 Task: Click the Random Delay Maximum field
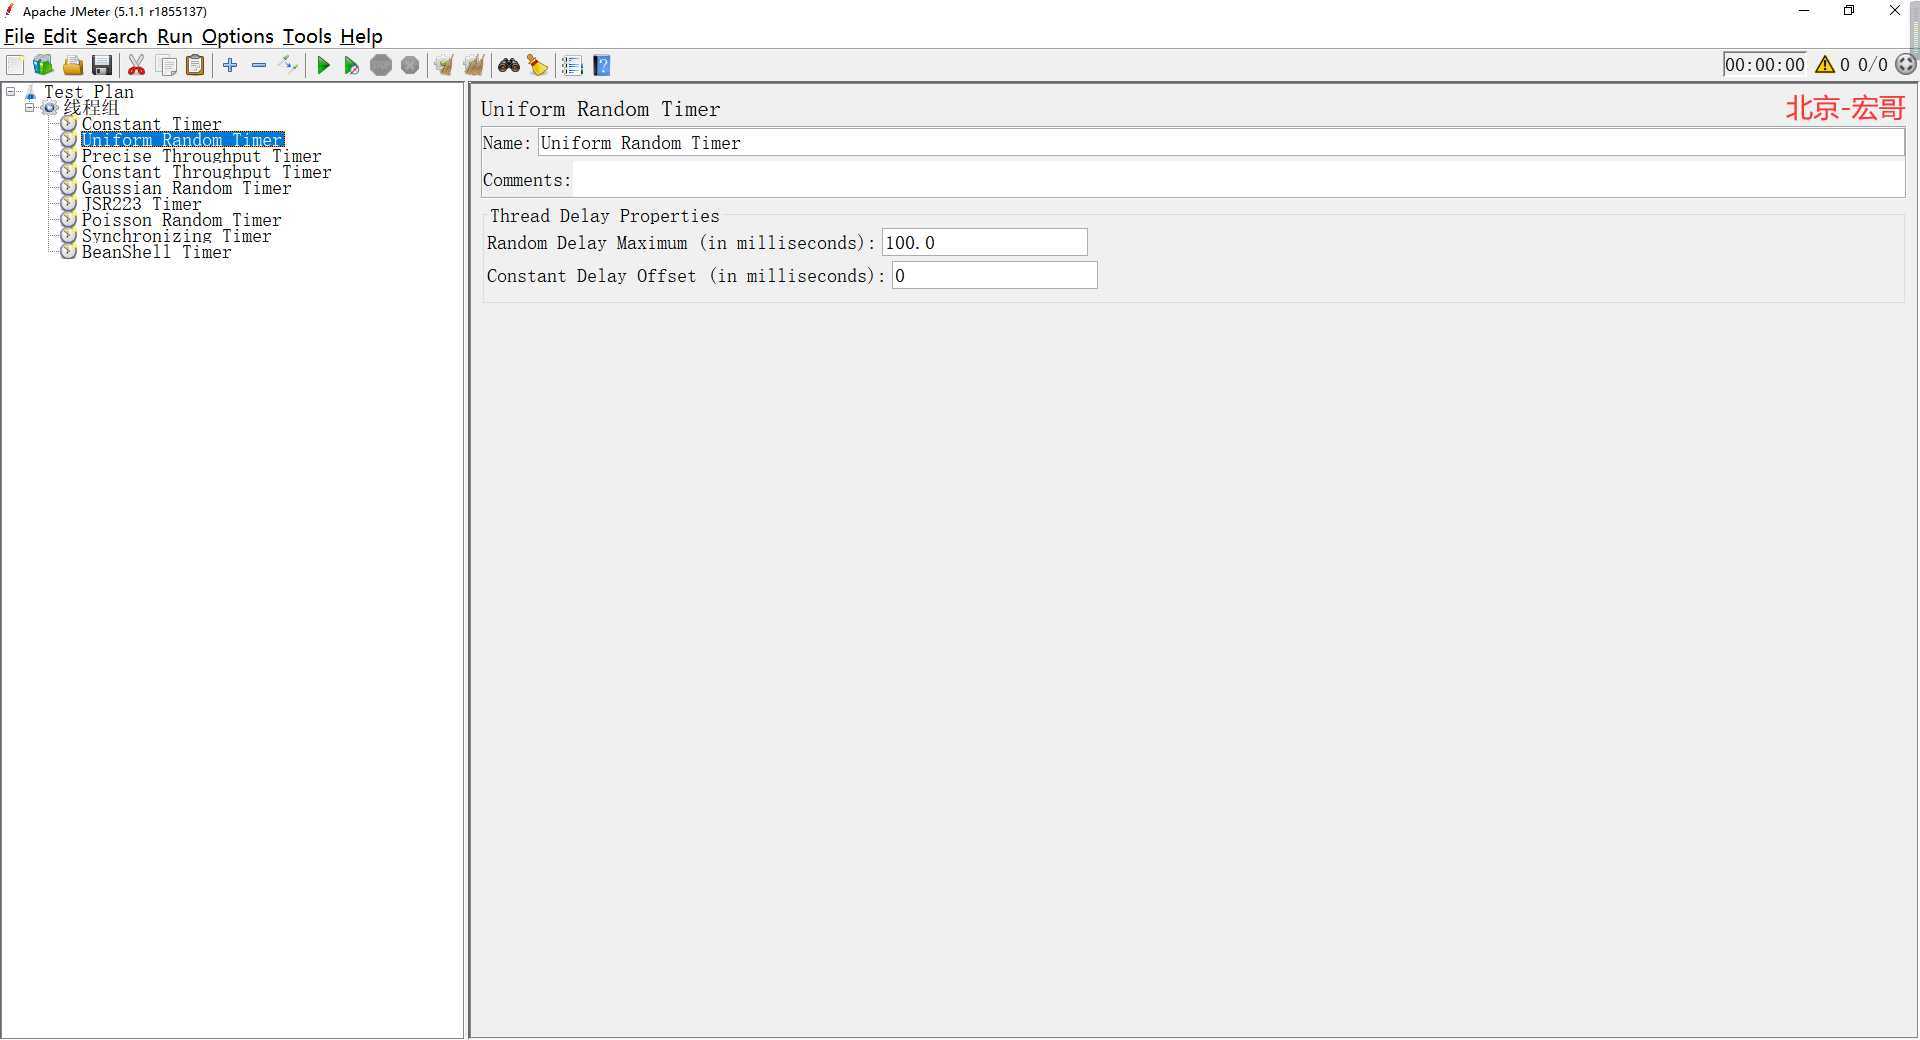click(984, 242)
